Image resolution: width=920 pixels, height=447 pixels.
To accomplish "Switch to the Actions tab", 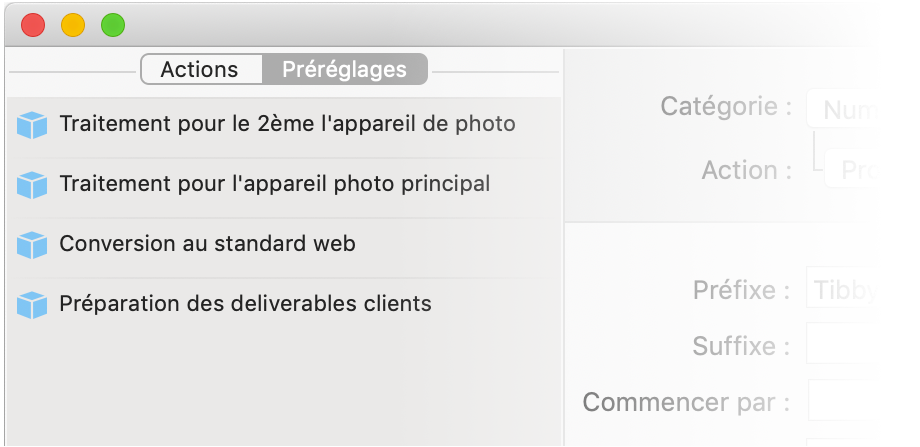I will tap(200, 70).
